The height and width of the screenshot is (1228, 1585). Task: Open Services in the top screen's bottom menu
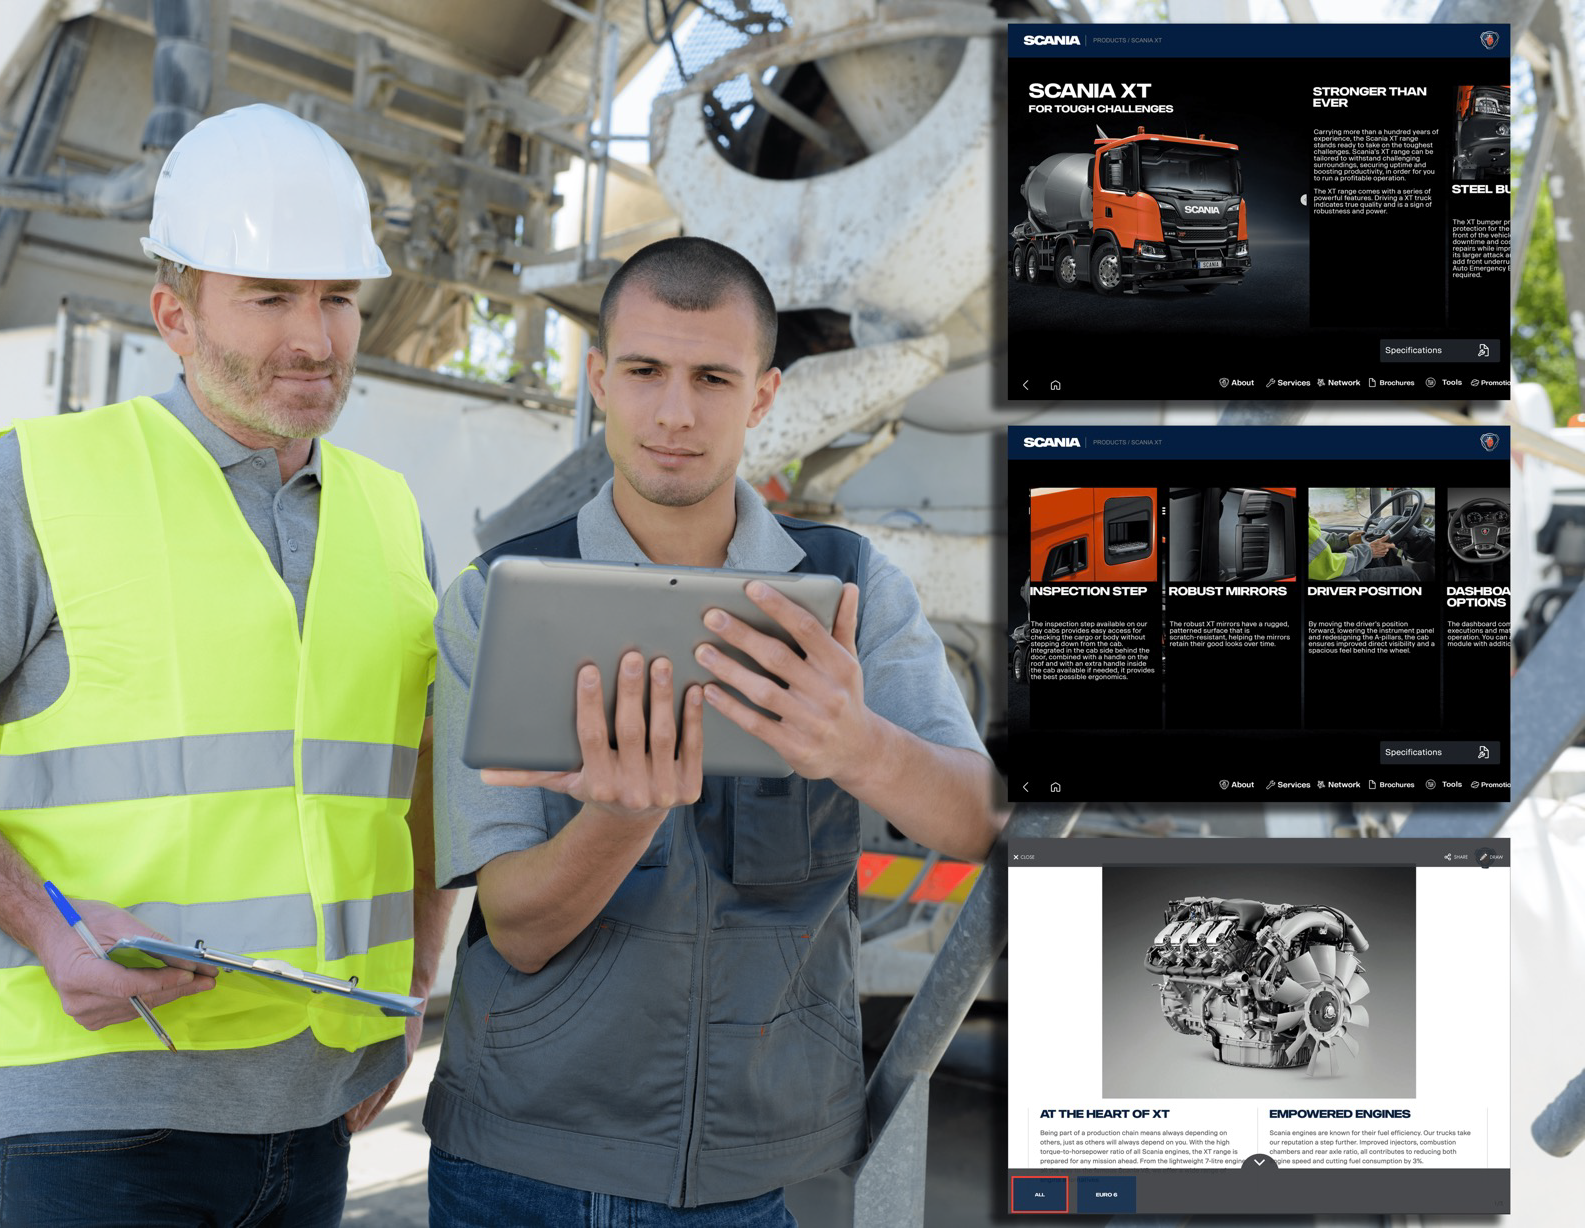pos(1288,383)
